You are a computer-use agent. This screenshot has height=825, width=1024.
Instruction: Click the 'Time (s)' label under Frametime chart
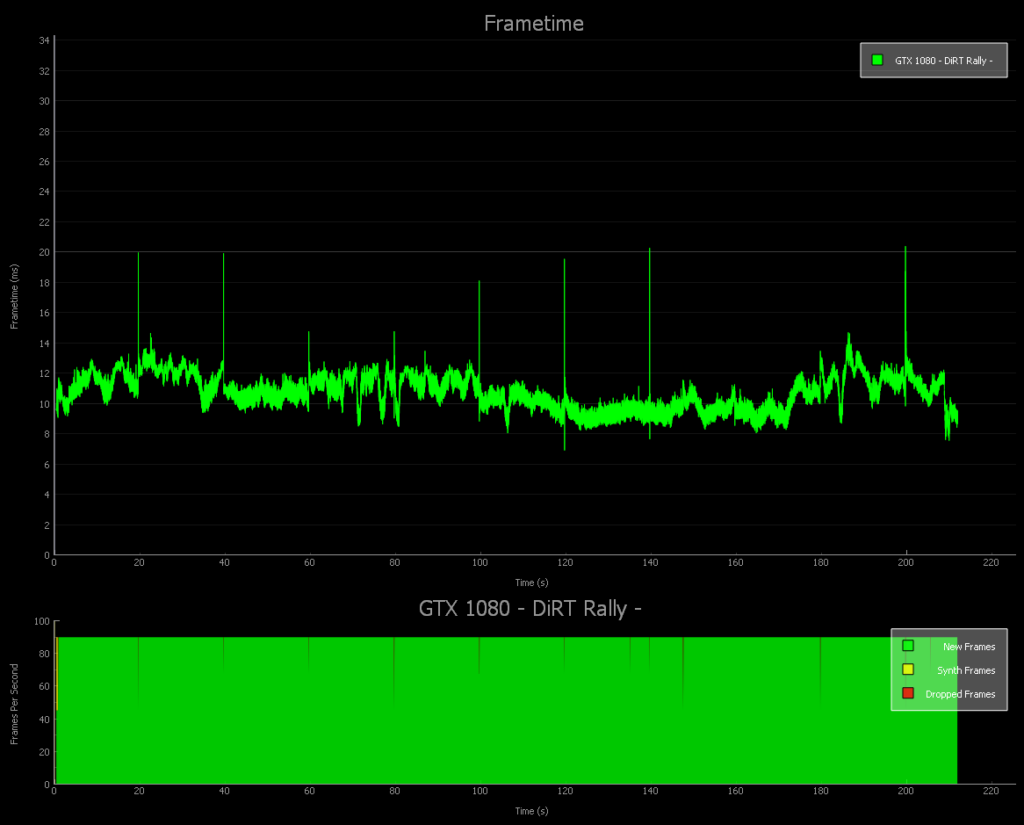pyautogui.click(x=531, y=582)
